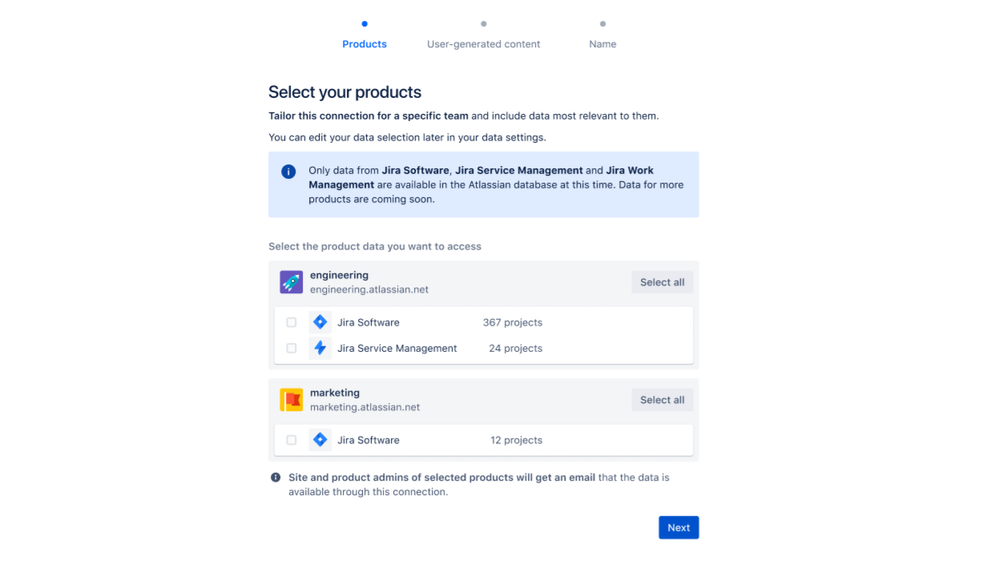Click the marketing.atlassian.net site URL
This screenshot has width=999, height=565.
click(x=365, y=407)
